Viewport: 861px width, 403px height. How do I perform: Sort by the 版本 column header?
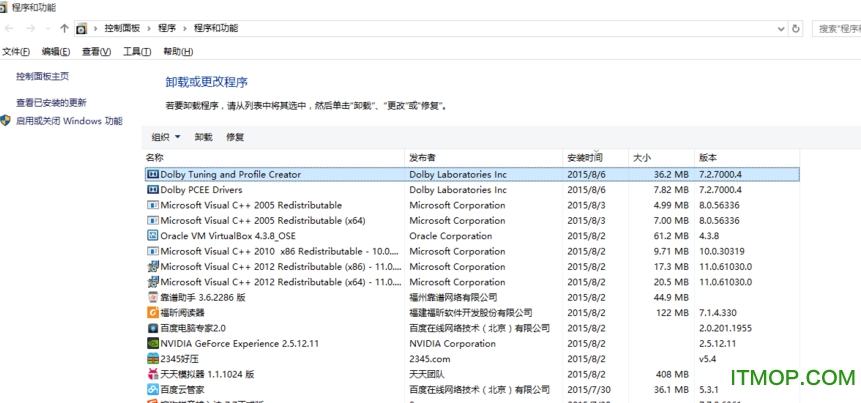coord(747,158)
